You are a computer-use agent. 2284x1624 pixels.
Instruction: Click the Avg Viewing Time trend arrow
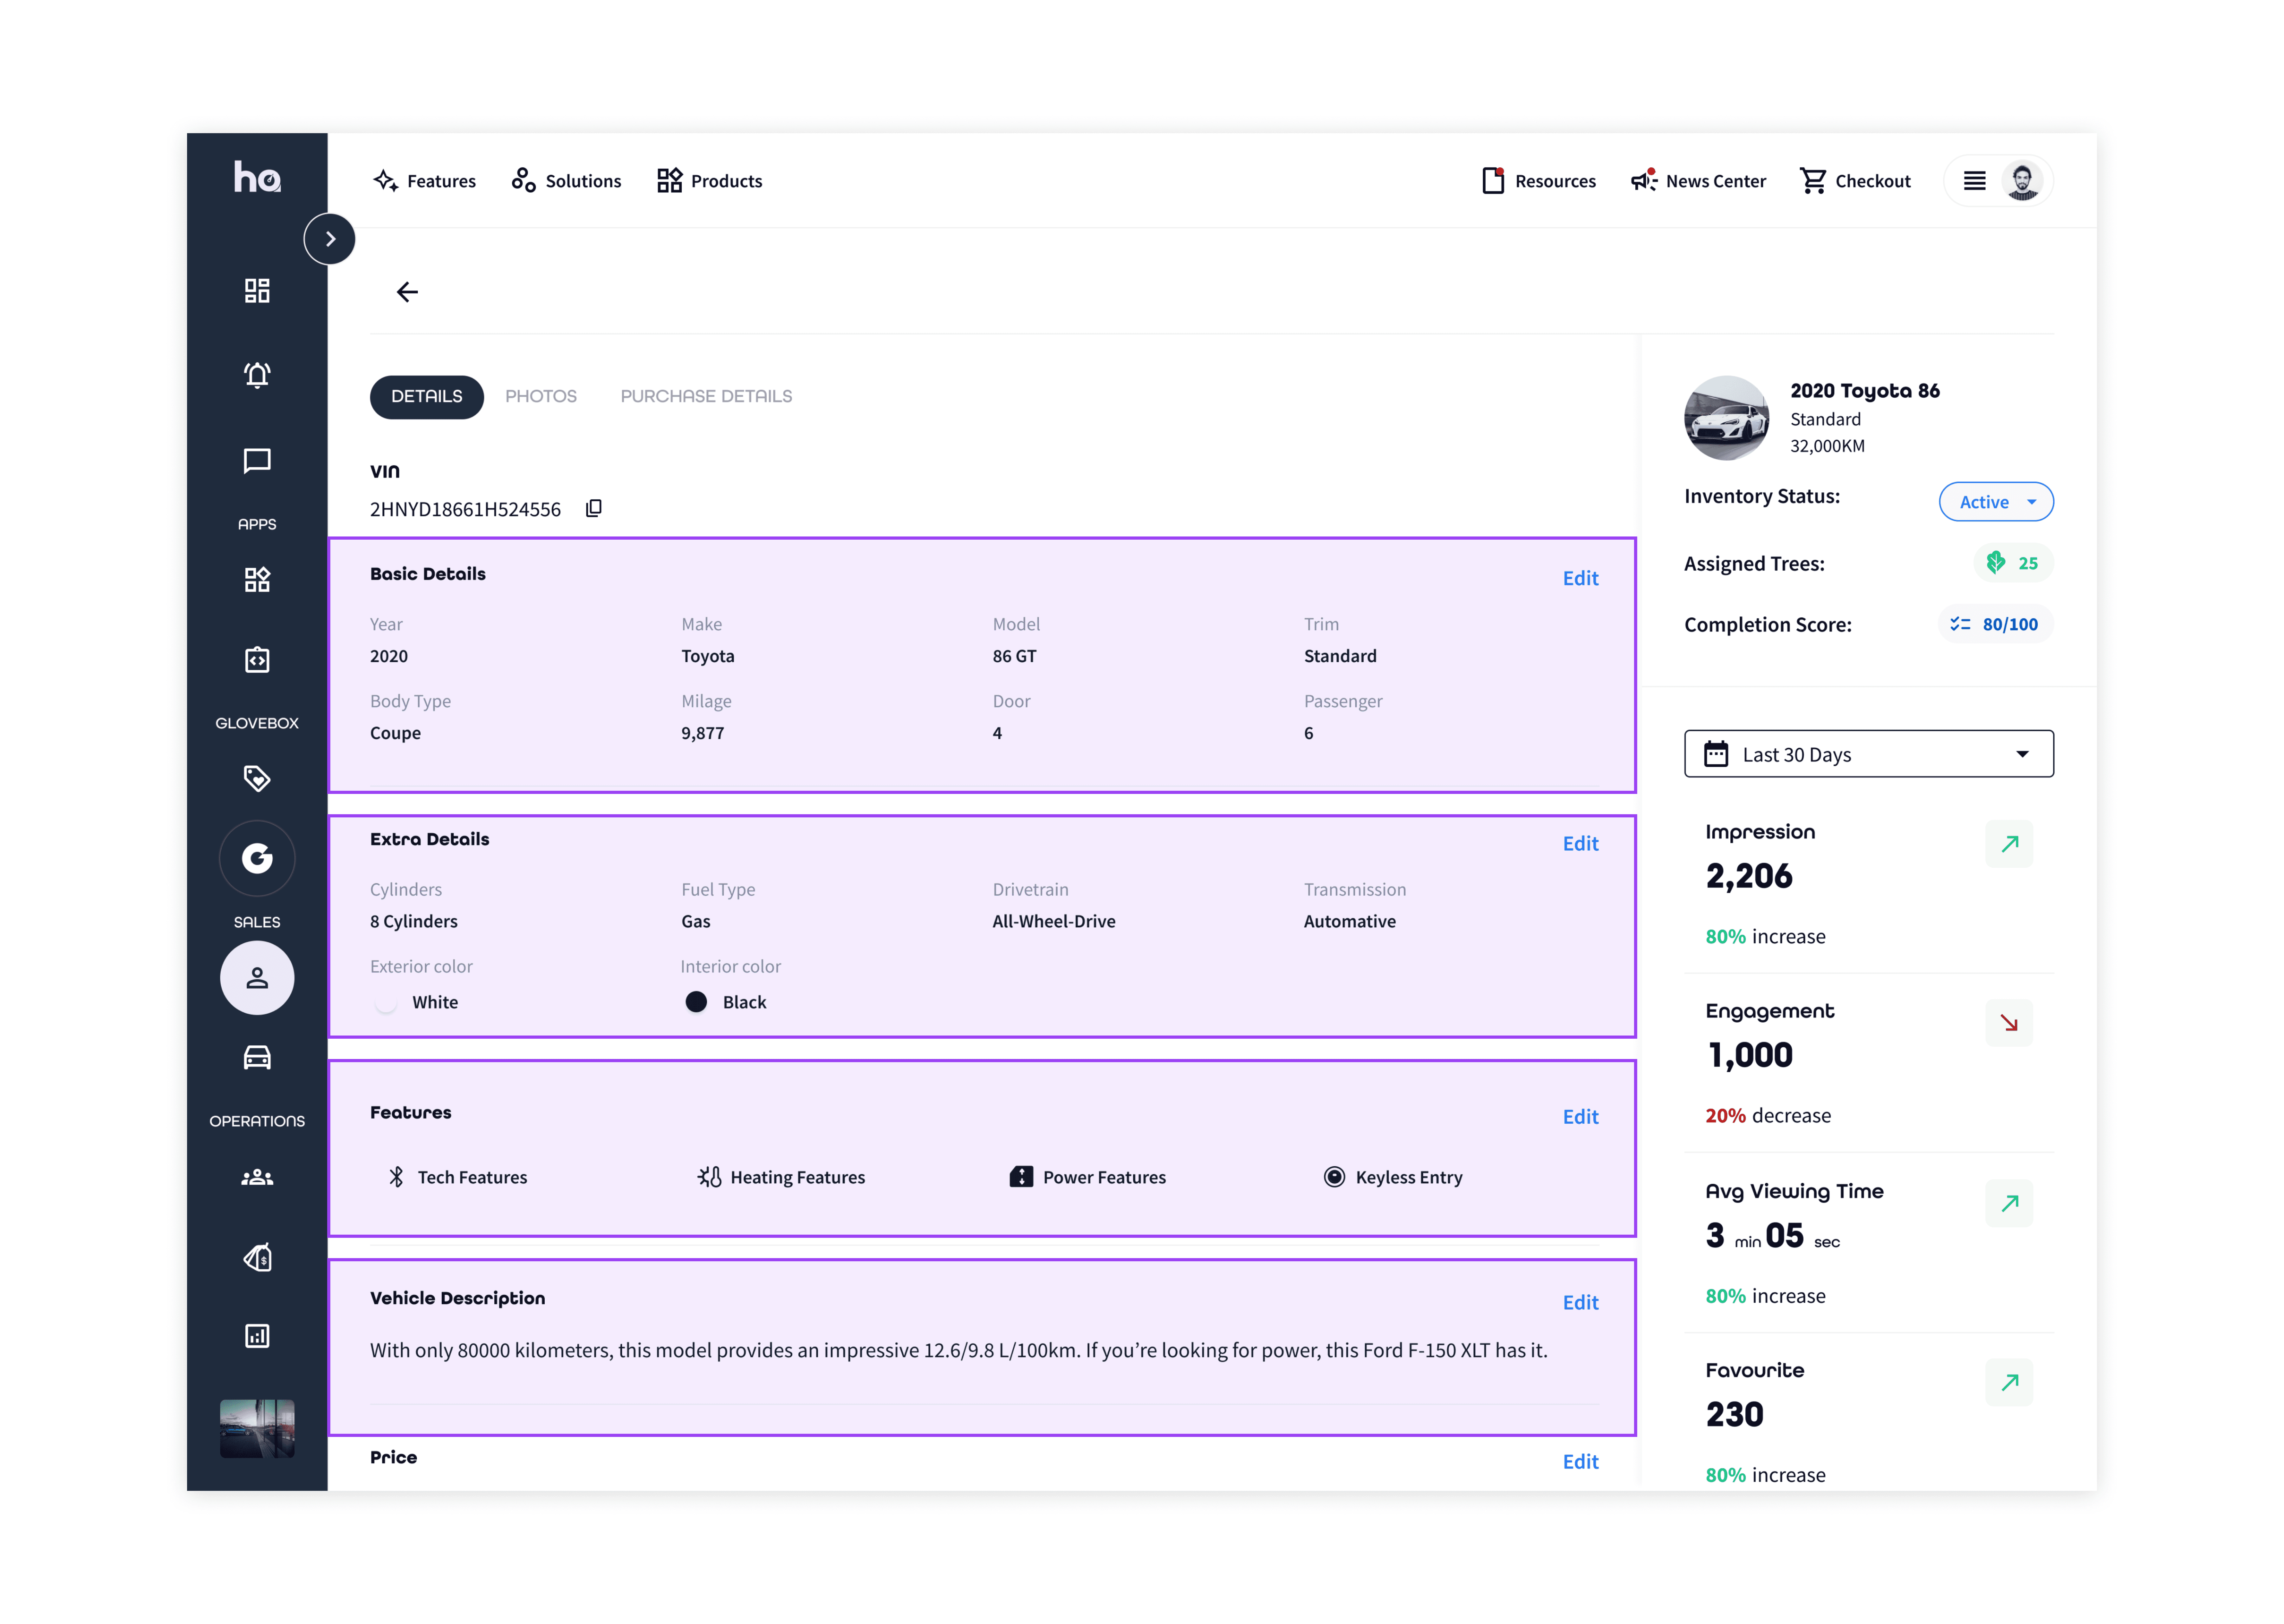(x=2009, y=1203)
